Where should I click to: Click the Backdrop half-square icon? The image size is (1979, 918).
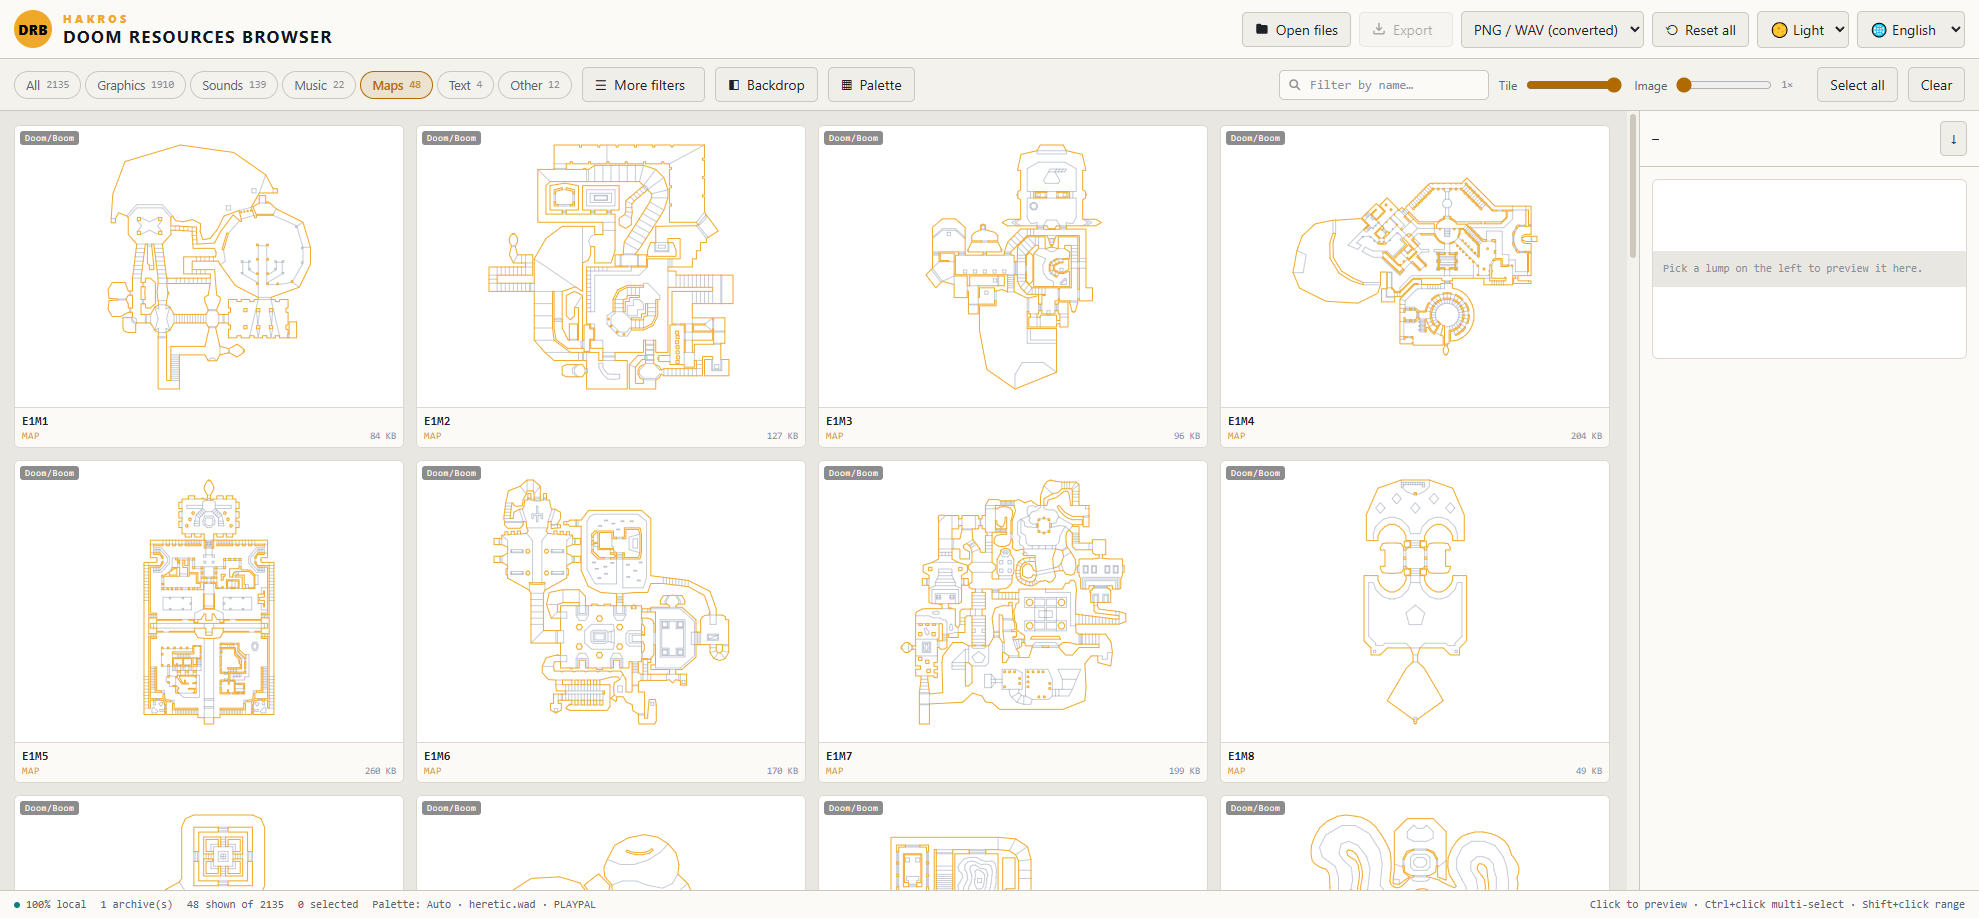tap(734, 85)
